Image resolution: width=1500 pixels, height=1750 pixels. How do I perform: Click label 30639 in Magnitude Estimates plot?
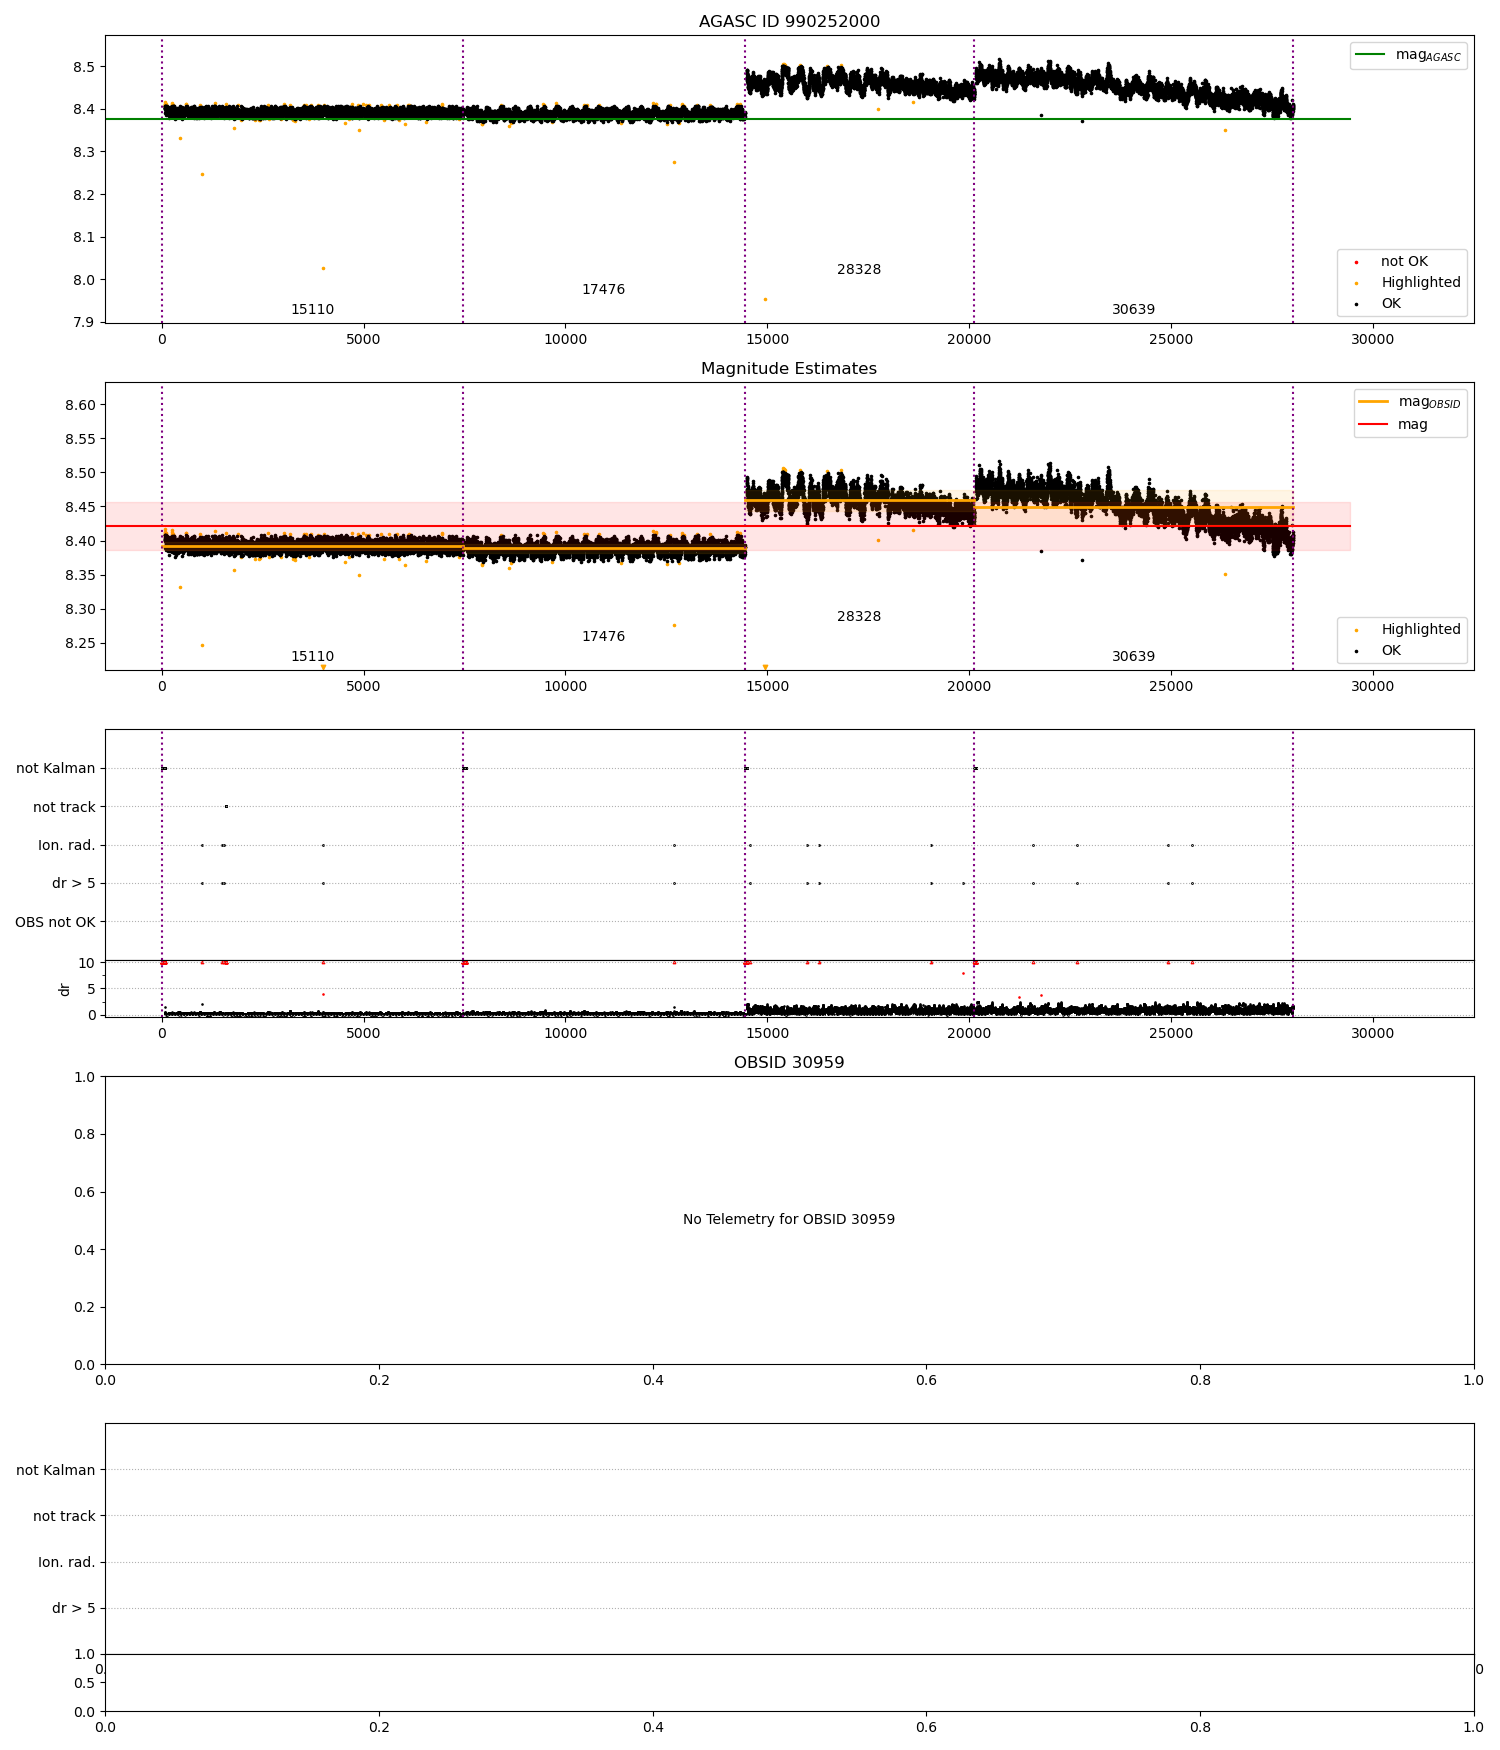click(1133, 657)
